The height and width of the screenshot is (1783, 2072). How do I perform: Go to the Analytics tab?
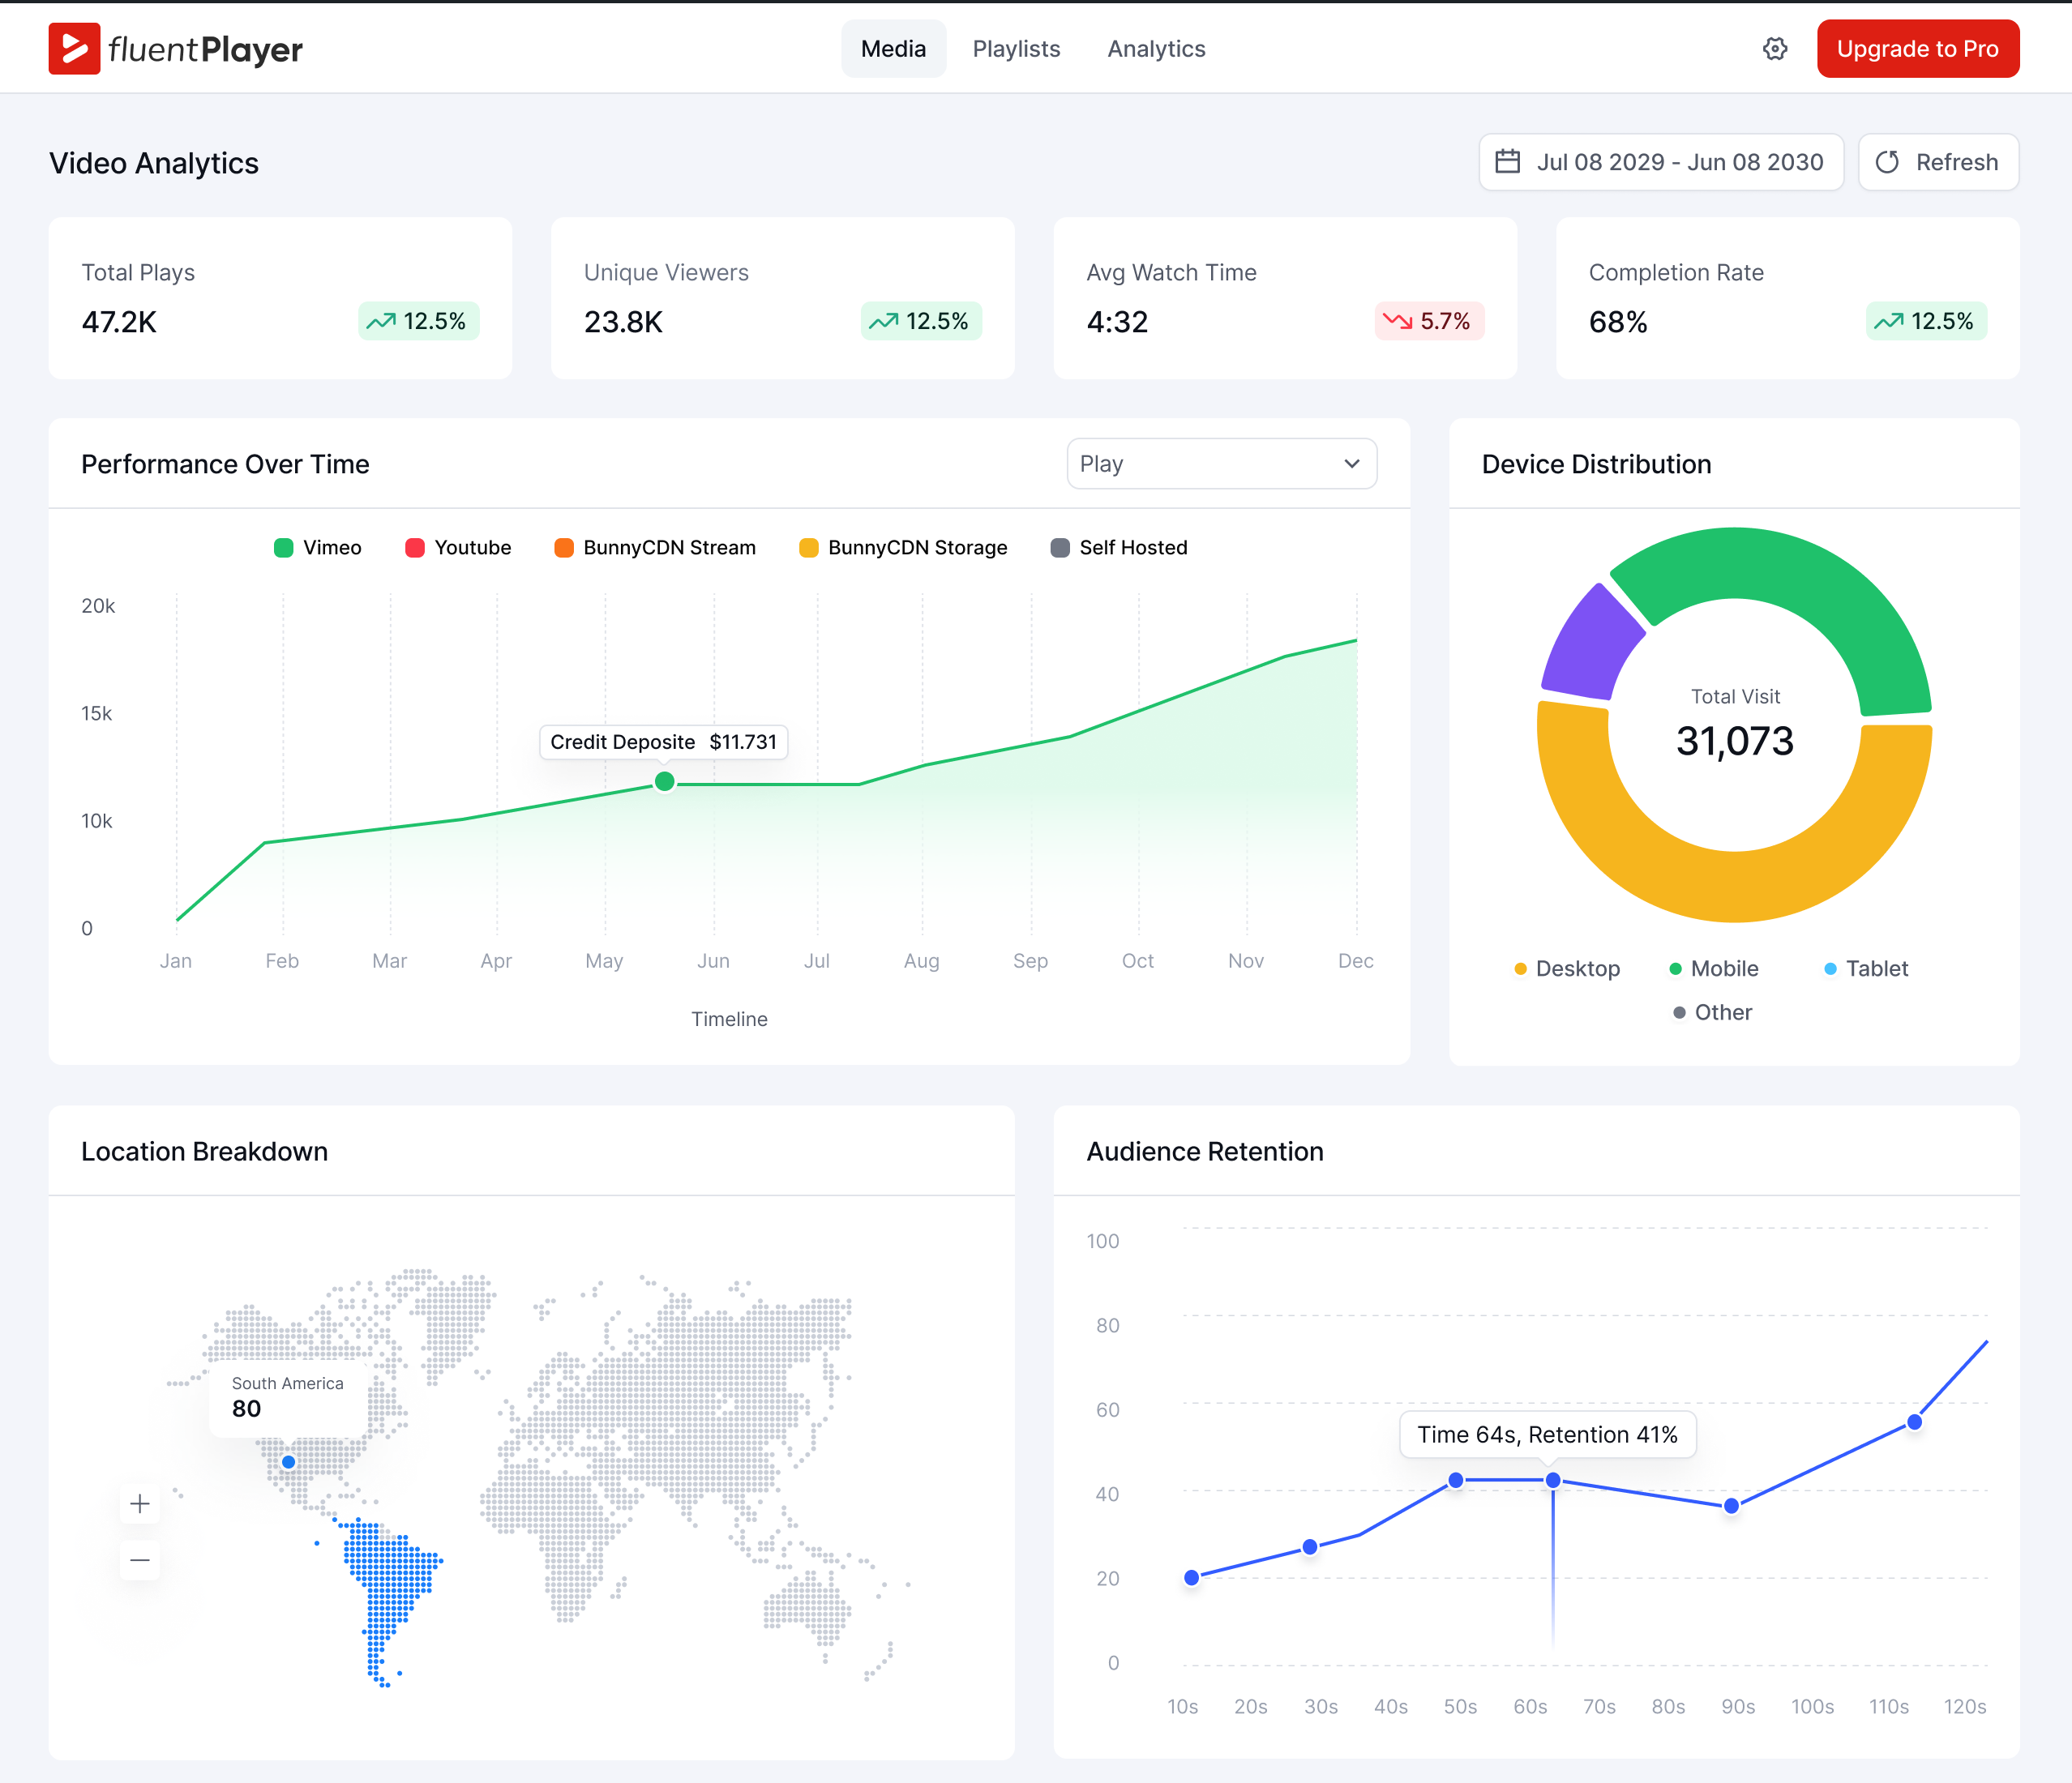[x=1156, y=49]
